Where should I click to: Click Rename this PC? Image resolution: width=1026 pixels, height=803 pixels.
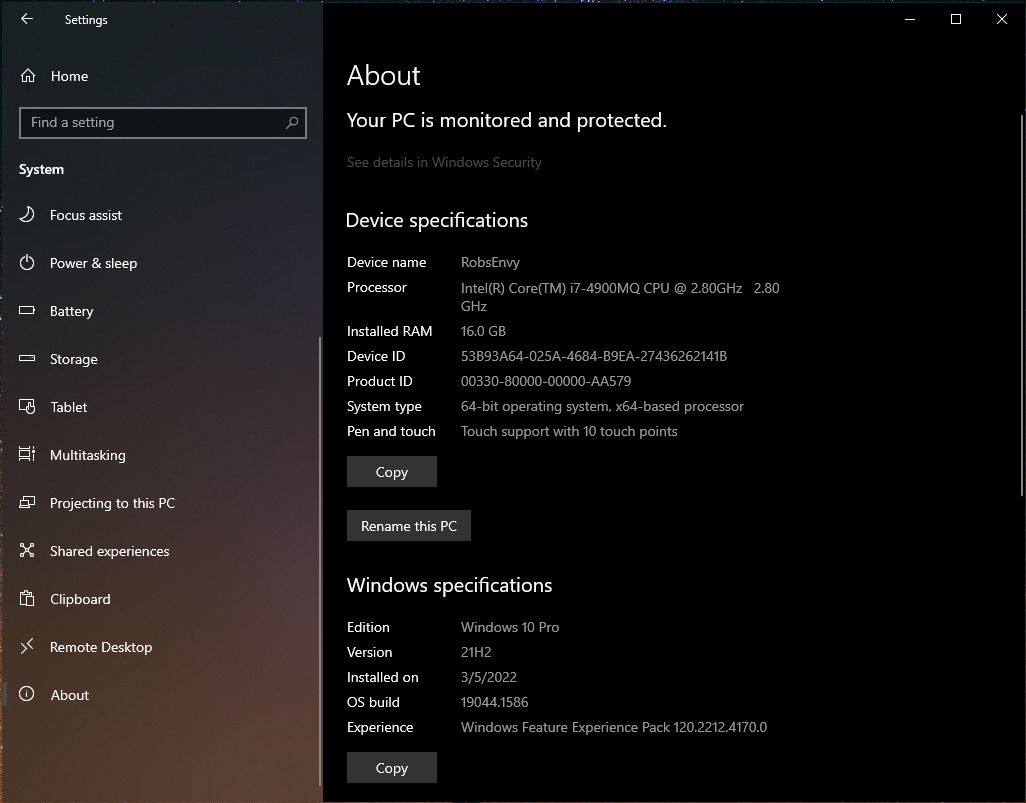click(408, 525)
